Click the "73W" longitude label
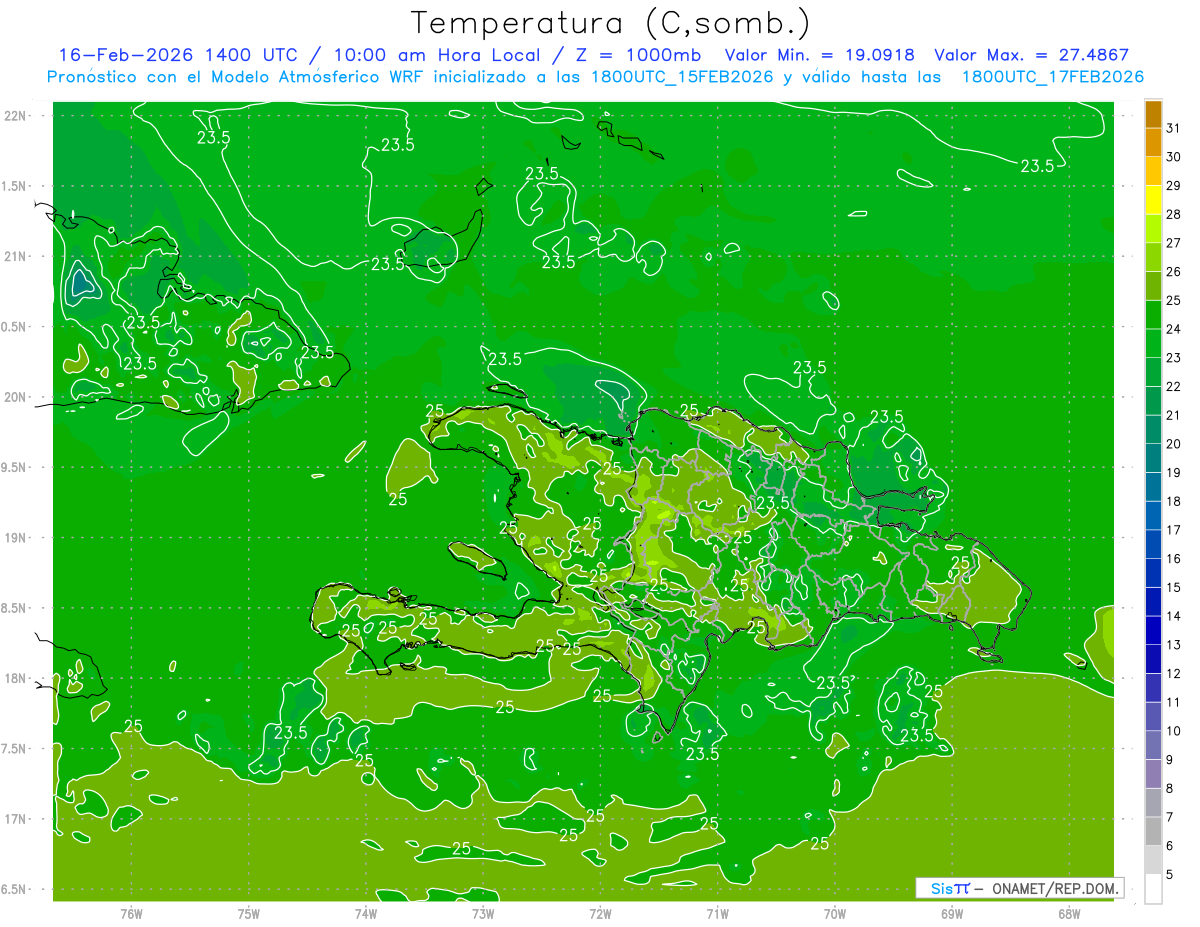 tap(483, 913)
